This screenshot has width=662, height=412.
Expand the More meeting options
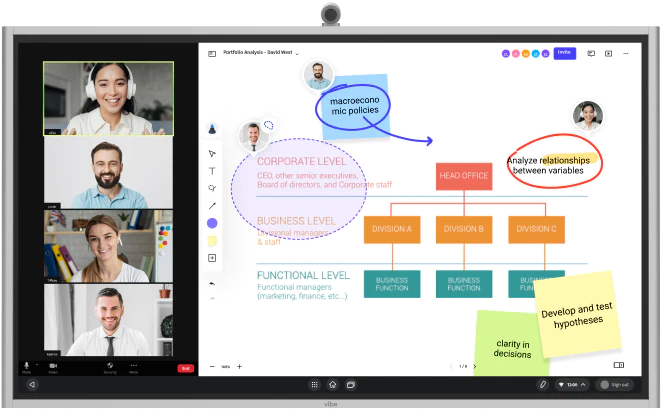pyautogui.click(x=133, y=366)
